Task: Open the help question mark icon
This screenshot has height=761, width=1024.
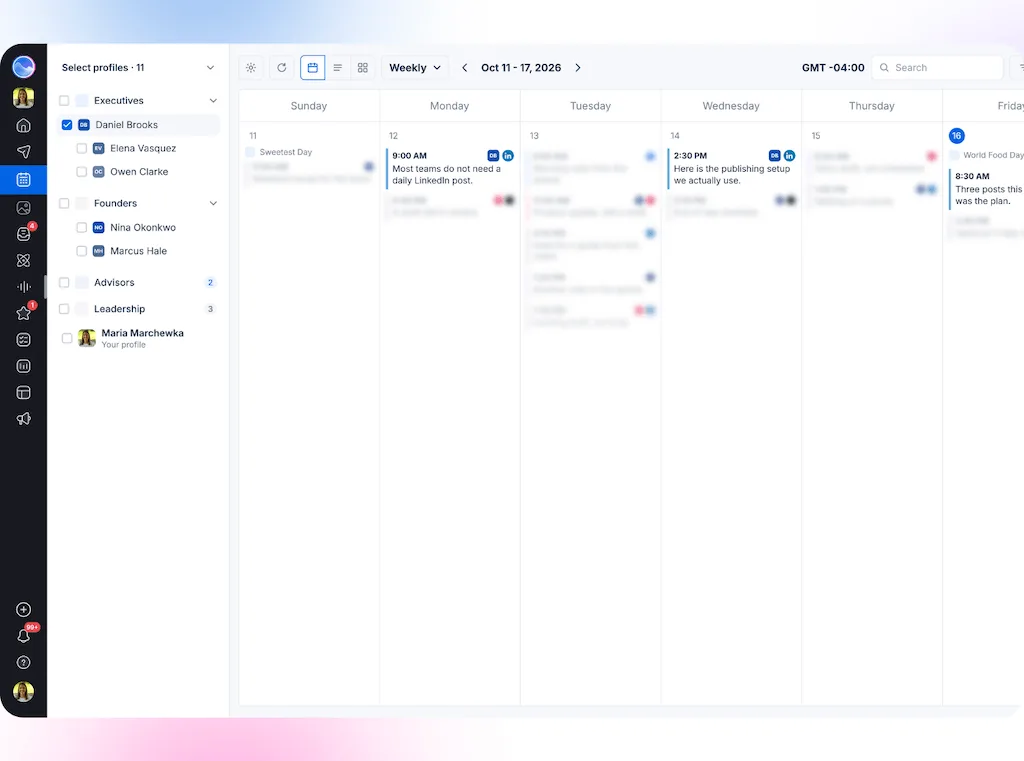Action: [24, 662]
